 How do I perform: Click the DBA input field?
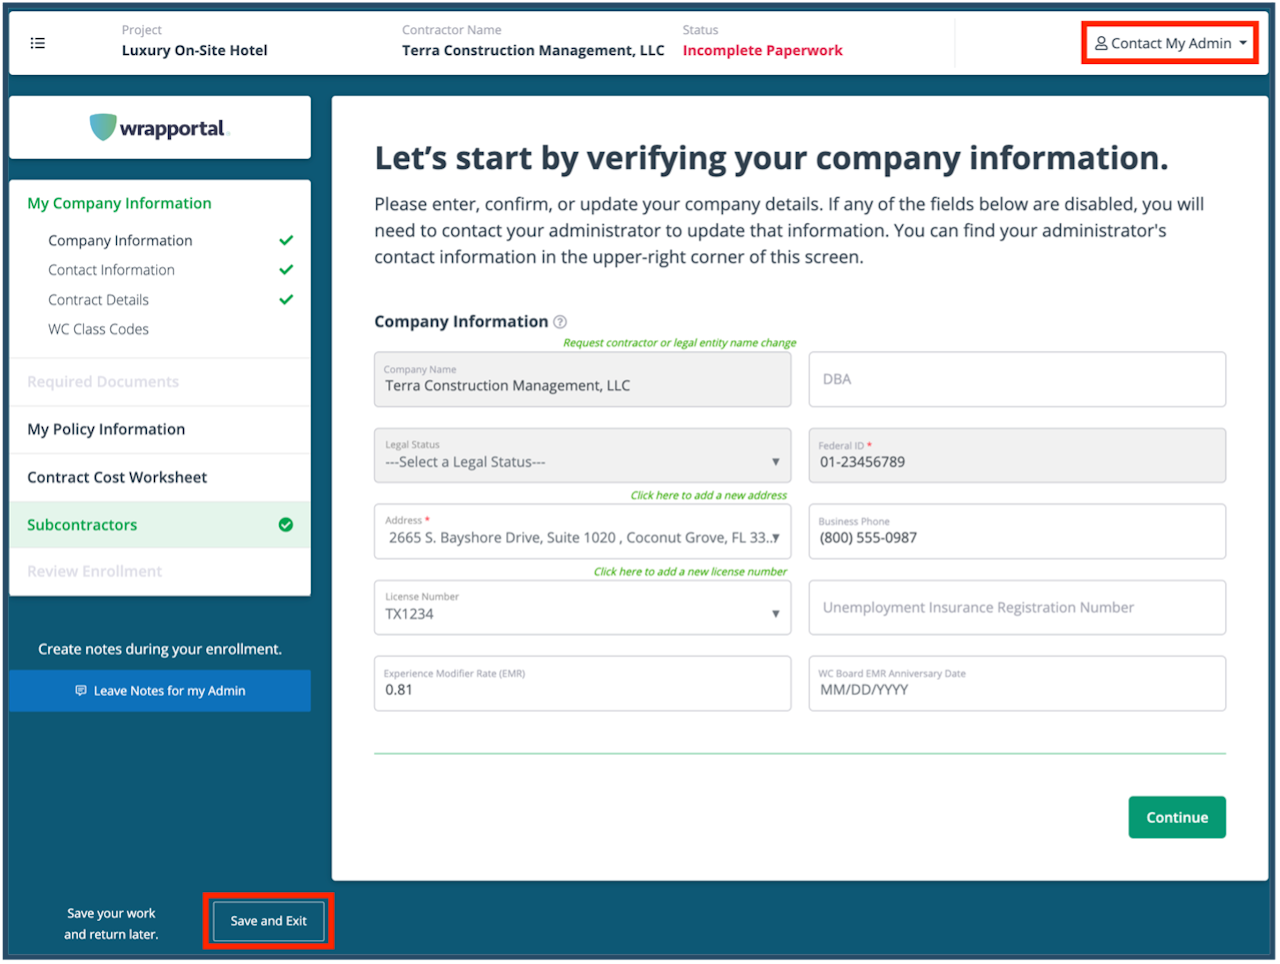[x=1017, y=380]
